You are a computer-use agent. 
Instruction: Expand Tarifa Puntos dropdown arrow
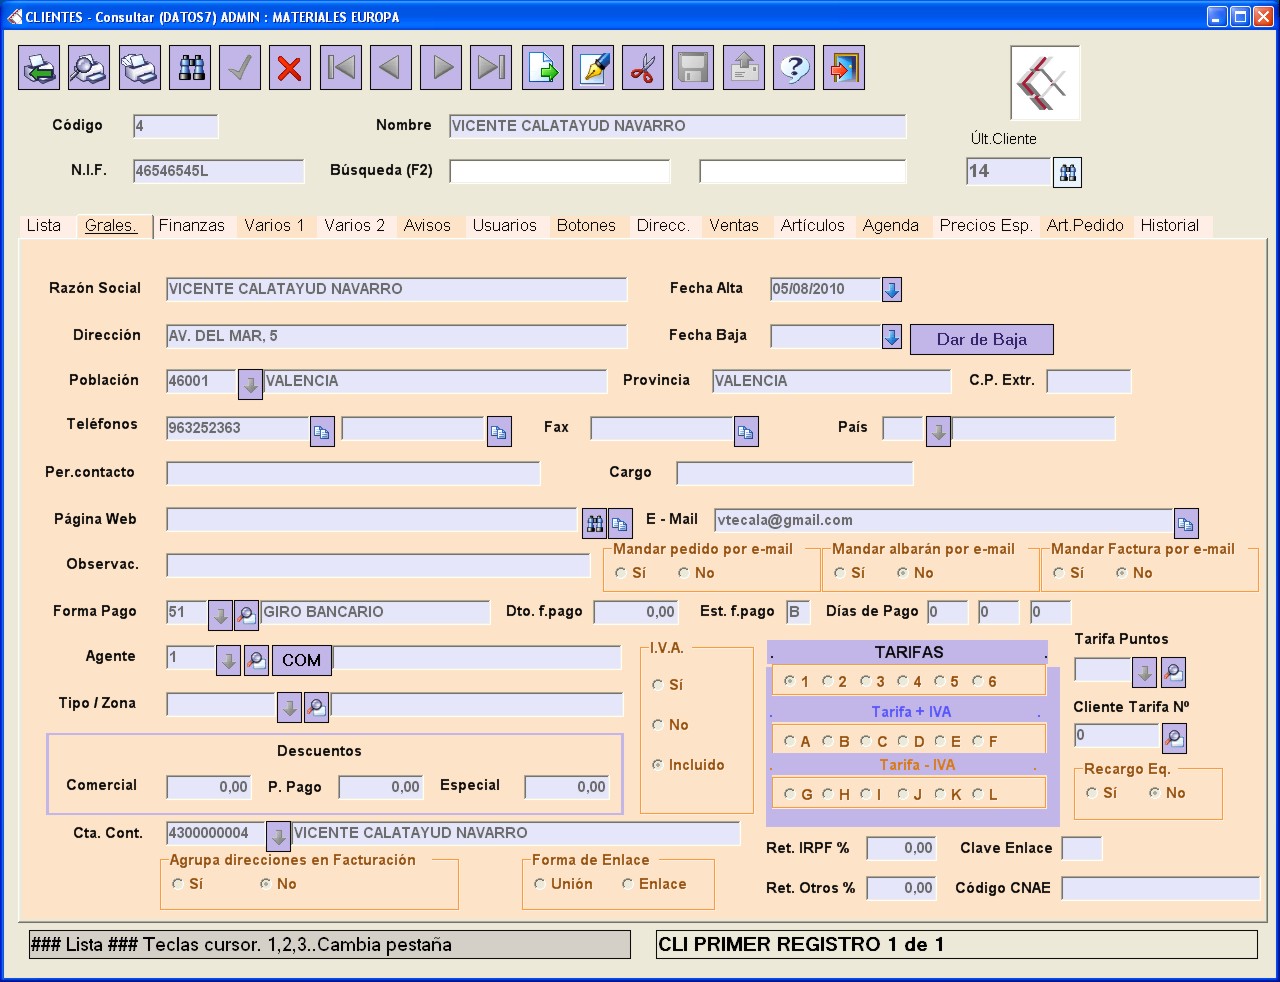[x=1145, y=672]
